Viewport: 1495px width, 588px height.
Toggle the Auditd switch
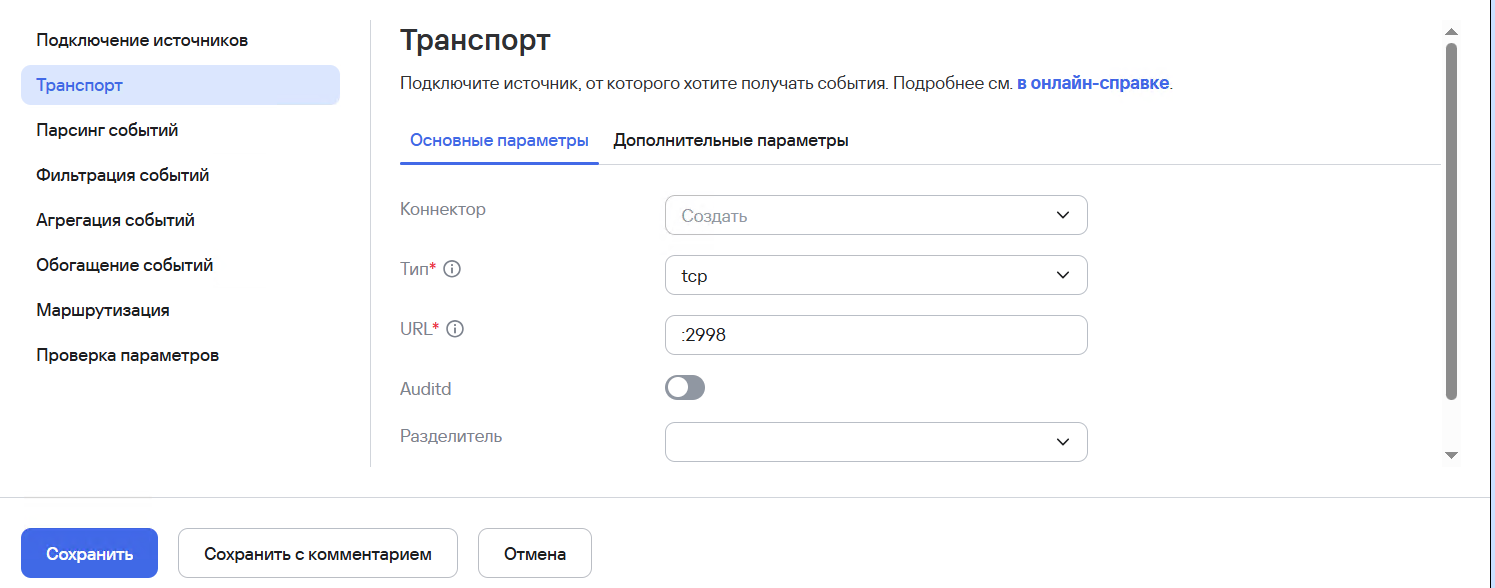point(685,388)
